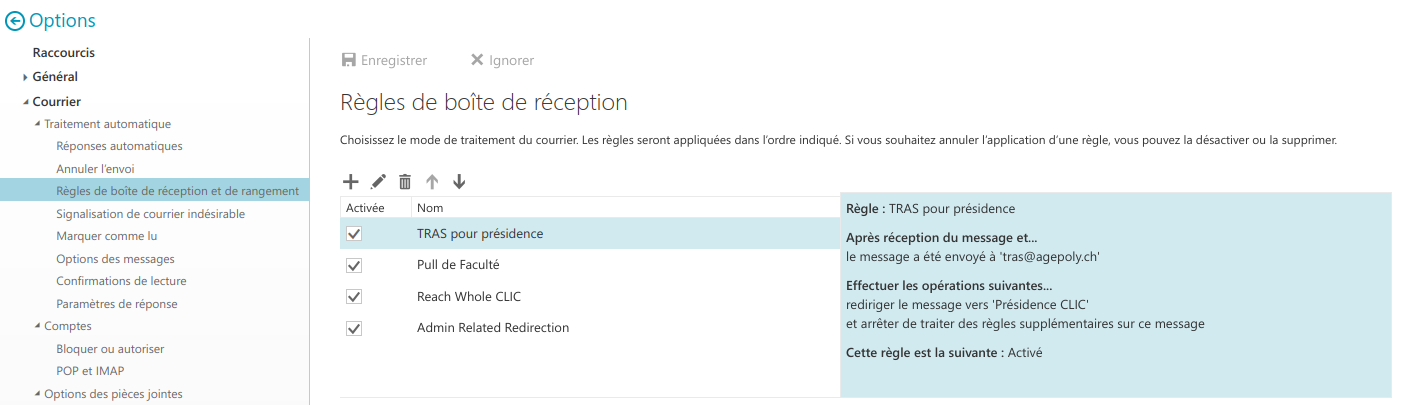Expand the Général section
Image resolution: width=1402 pixels, height=405 pixels.
[26, 77]
